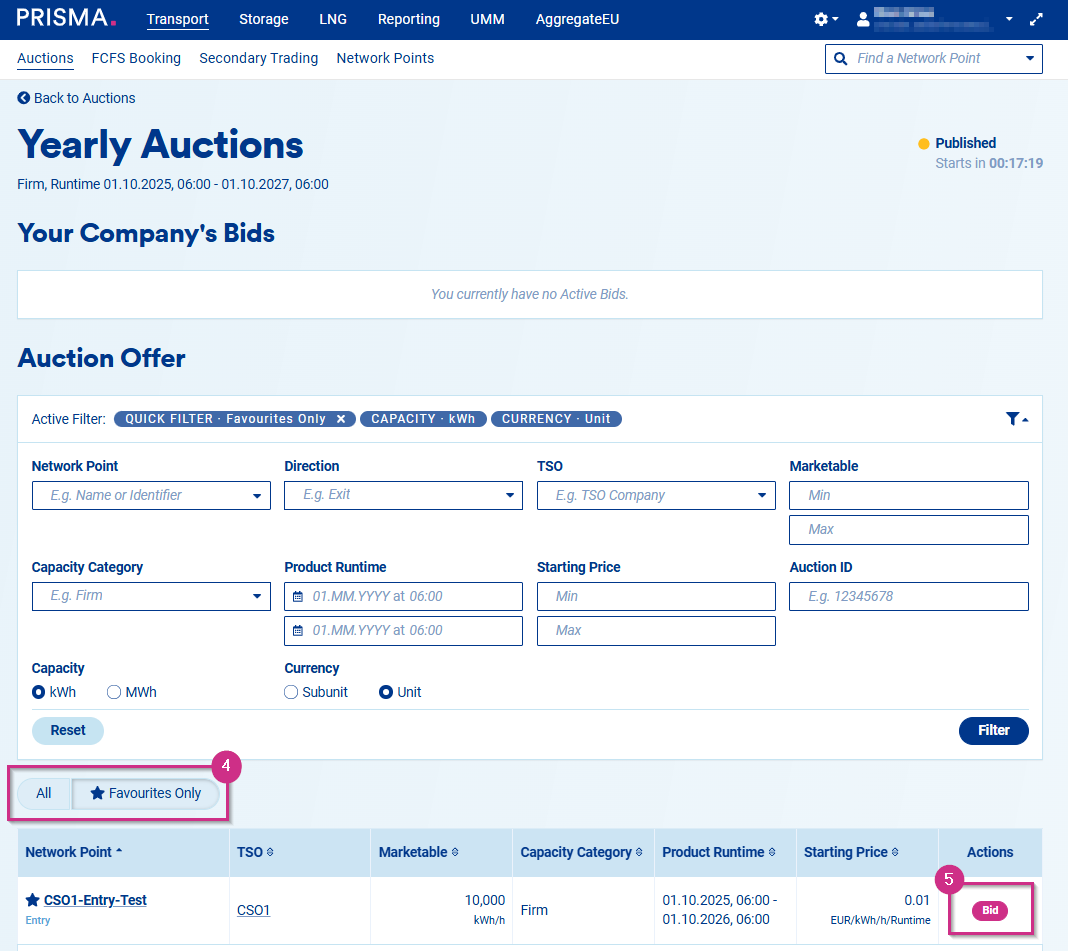Remove the Favourites Only quick filter chip
Image resolution: width=1068 pixels, height=951 pixels.
point(341,419)
